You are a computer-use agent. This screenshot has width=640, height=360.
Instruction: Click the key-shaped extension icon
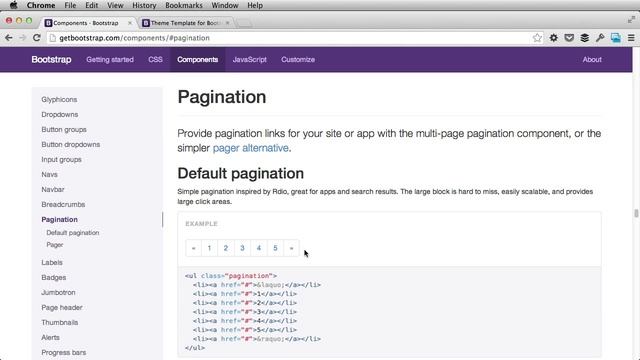(x=600, y=38)
